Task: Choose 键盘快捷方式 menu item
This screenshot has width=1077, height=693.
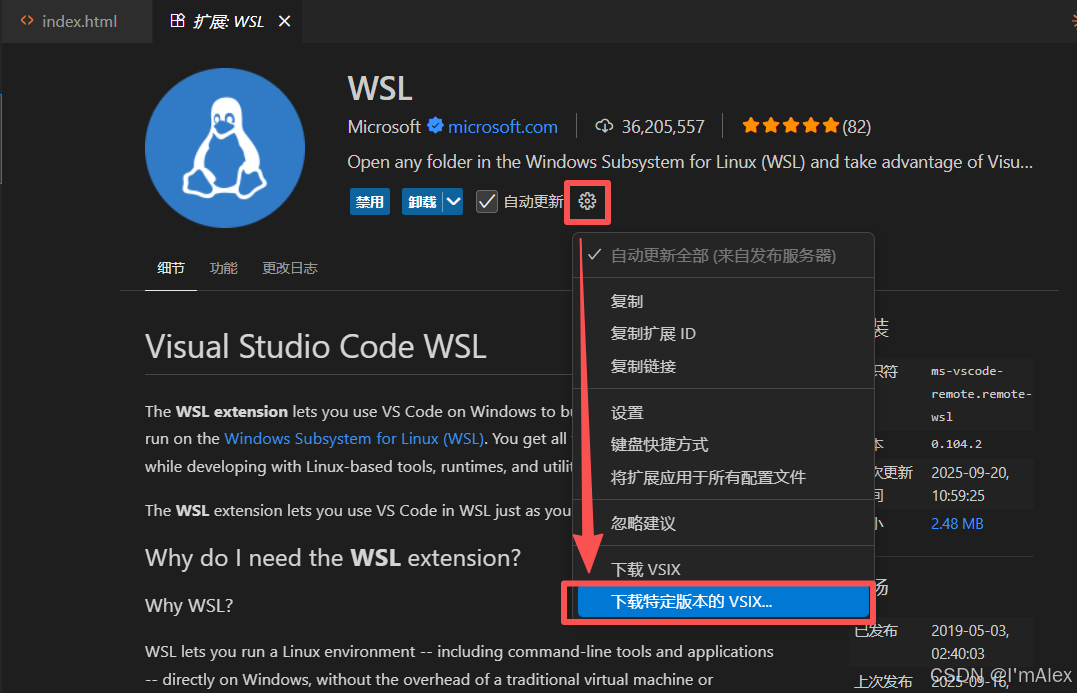Action: click(723, 444)
